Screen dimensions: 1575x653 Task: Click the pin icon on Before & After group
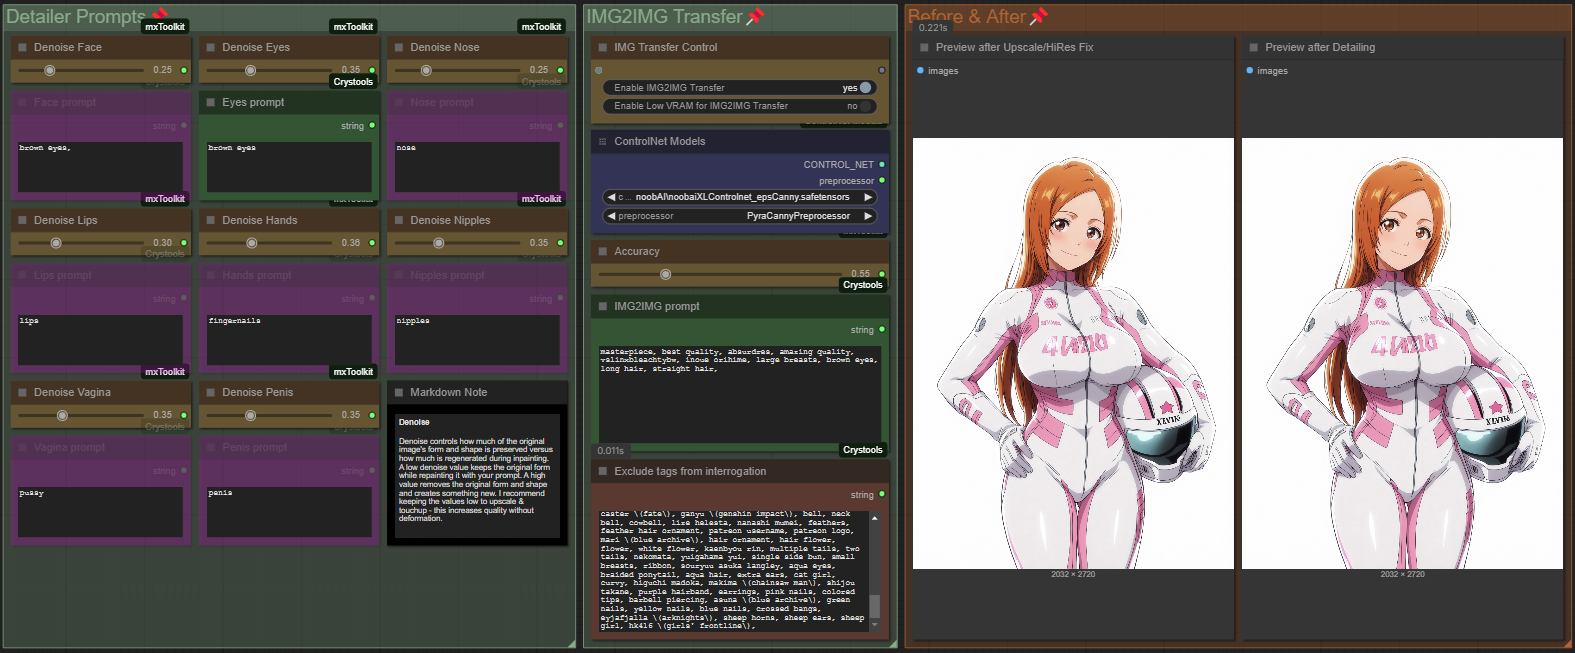1039,15
